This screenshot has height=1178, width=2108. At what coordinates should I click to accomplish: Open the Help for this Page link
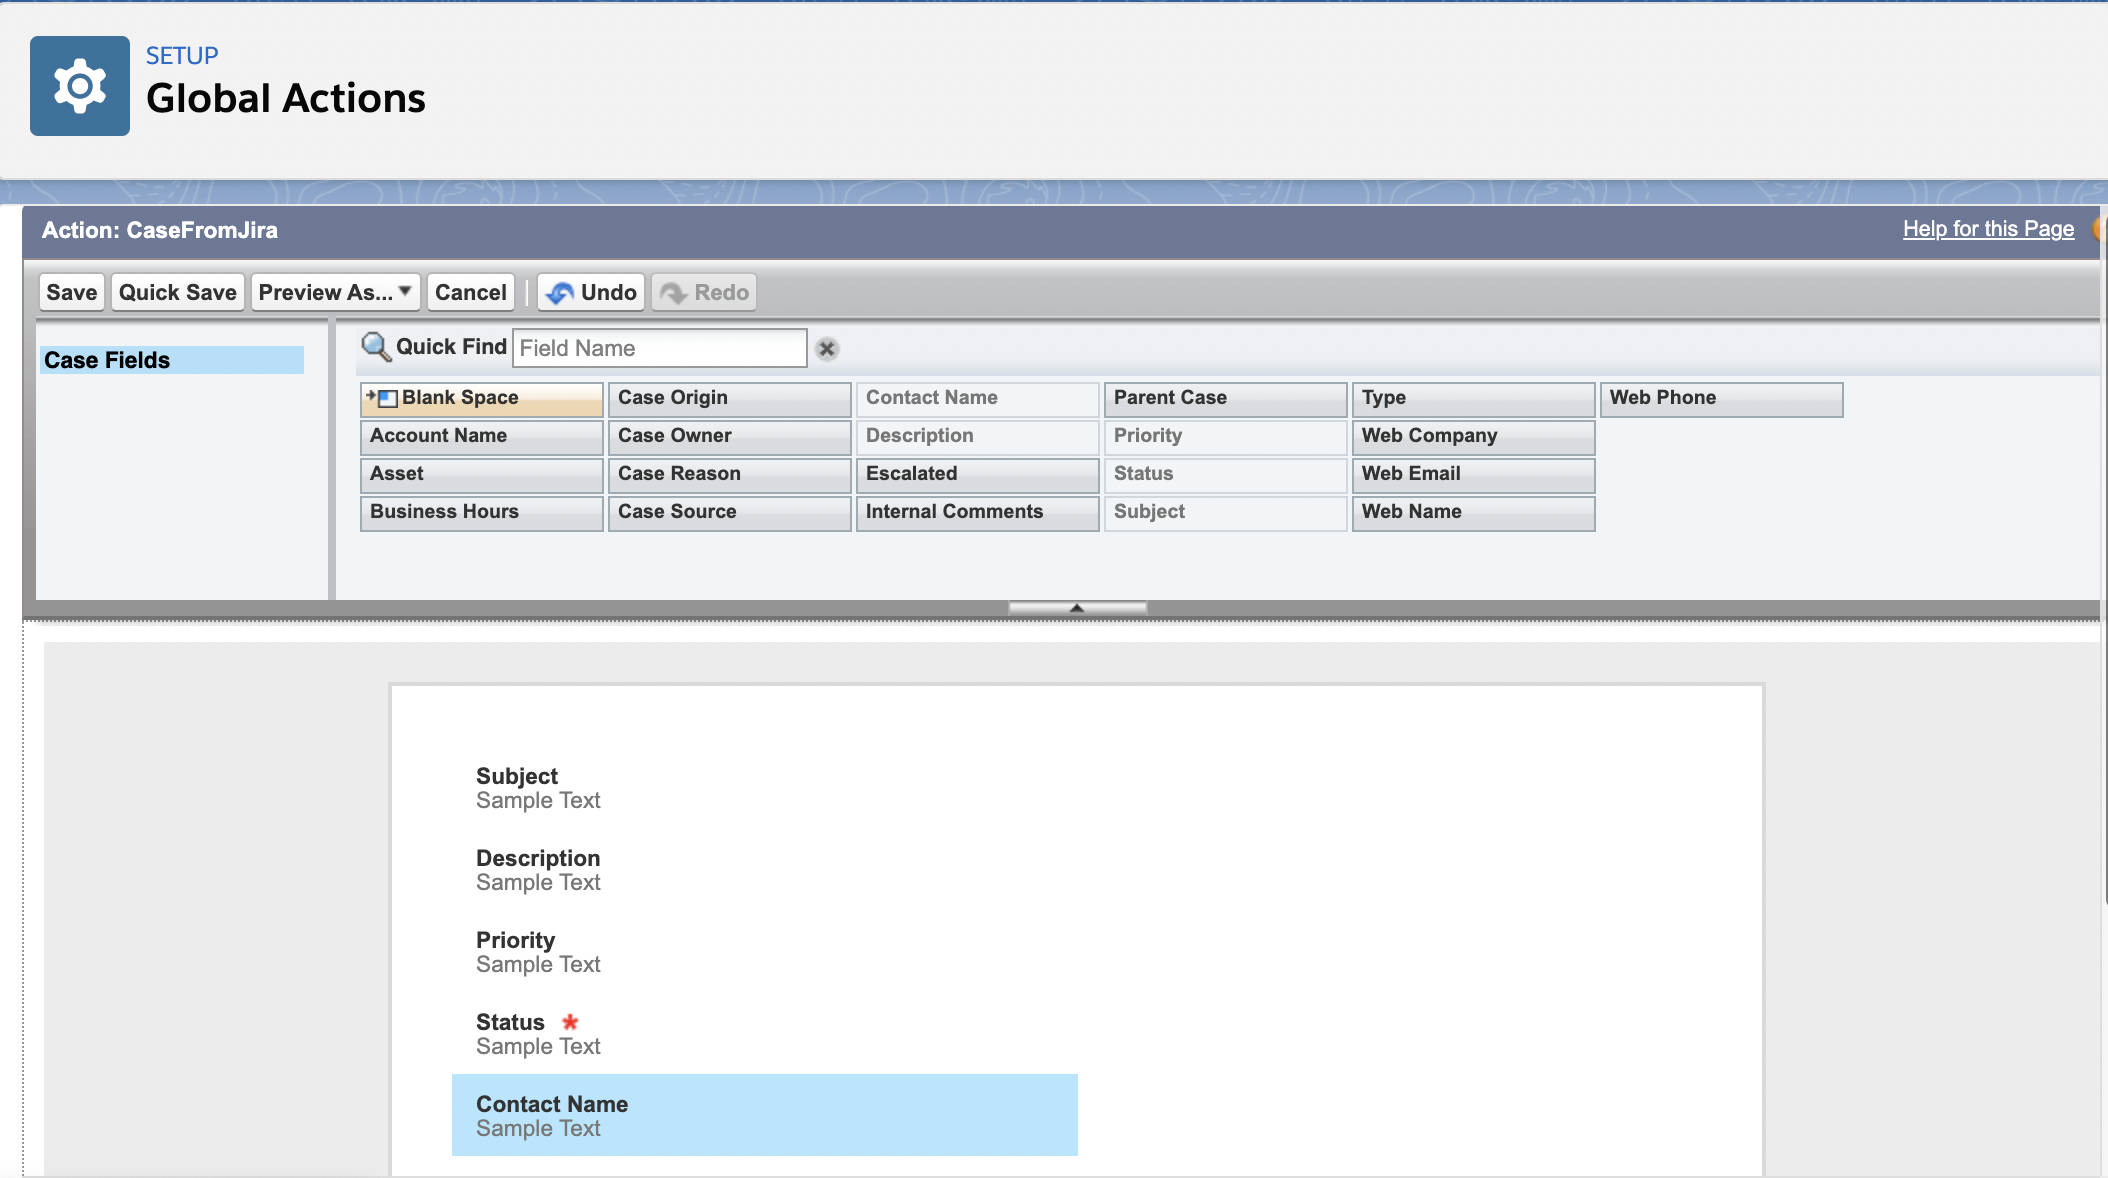point(1988,229)
